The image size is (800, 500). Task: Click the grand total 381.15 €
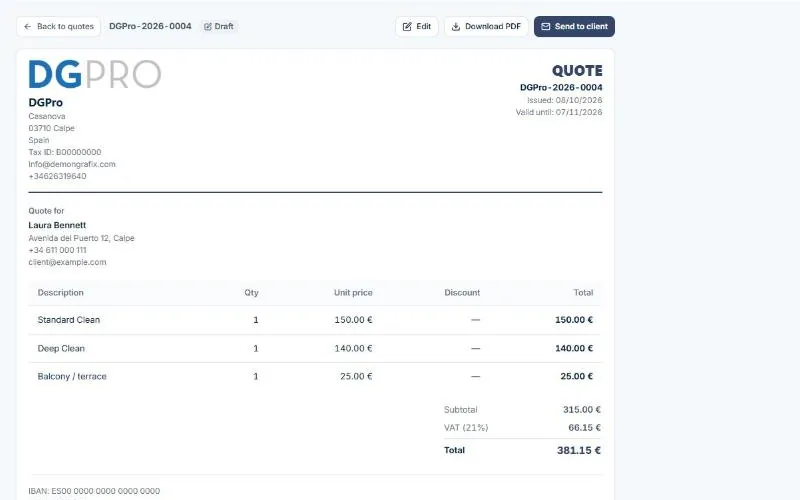[x=579, y=450]
